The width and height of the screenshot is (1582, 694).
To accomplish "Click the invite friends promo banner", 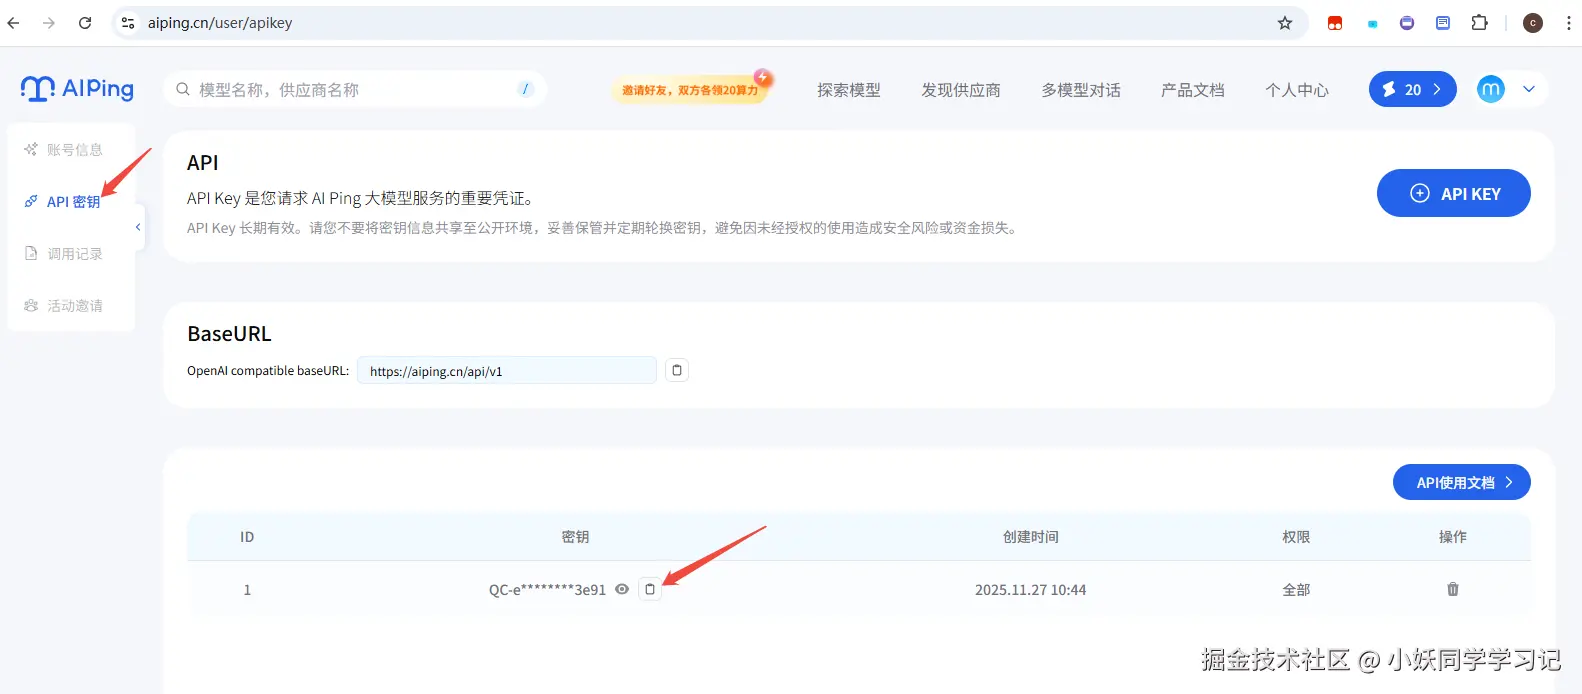I will (691, 89).
